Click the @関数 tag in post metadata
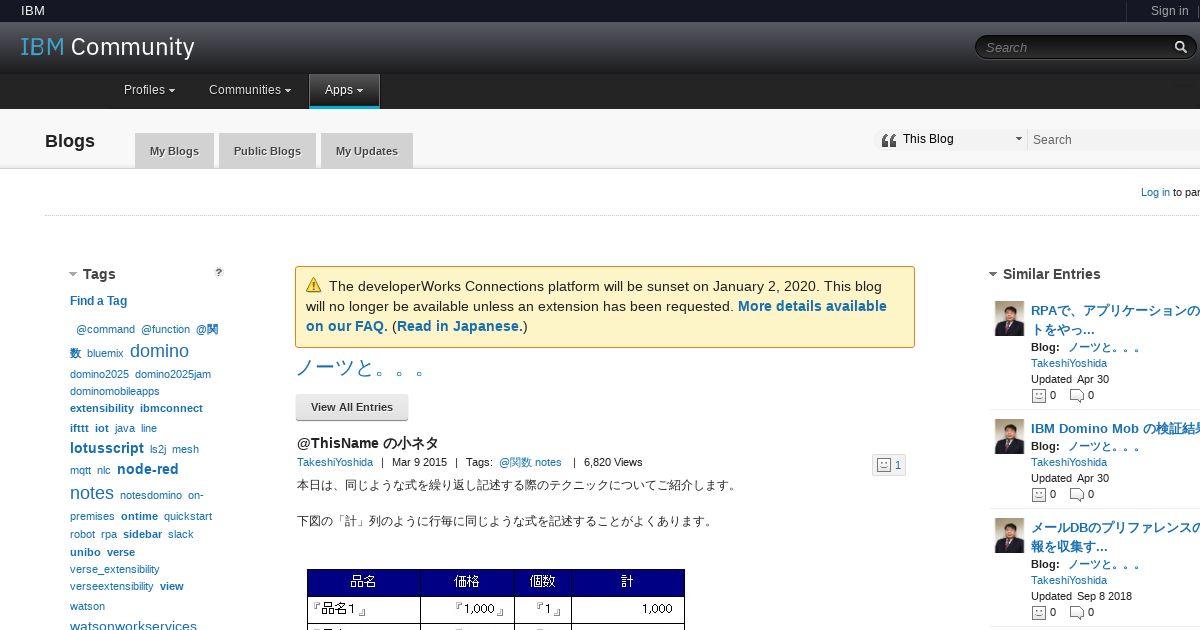The height and width of the screenshot is (630, 1200). 515,462
